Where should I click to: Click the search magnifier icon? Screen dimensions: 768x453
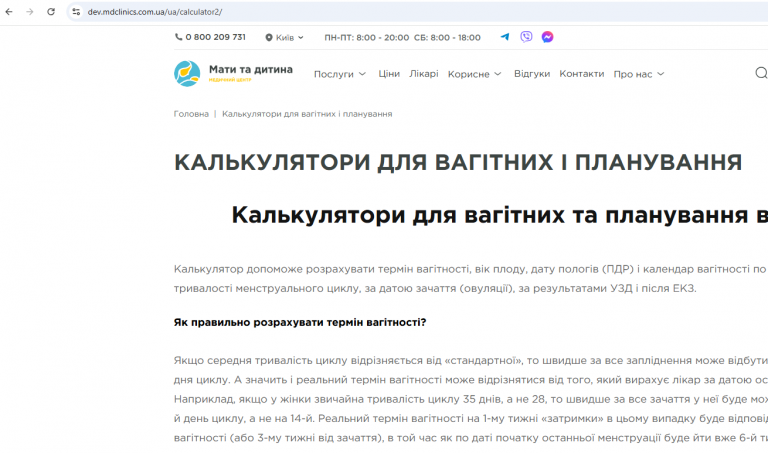point(761,73)
